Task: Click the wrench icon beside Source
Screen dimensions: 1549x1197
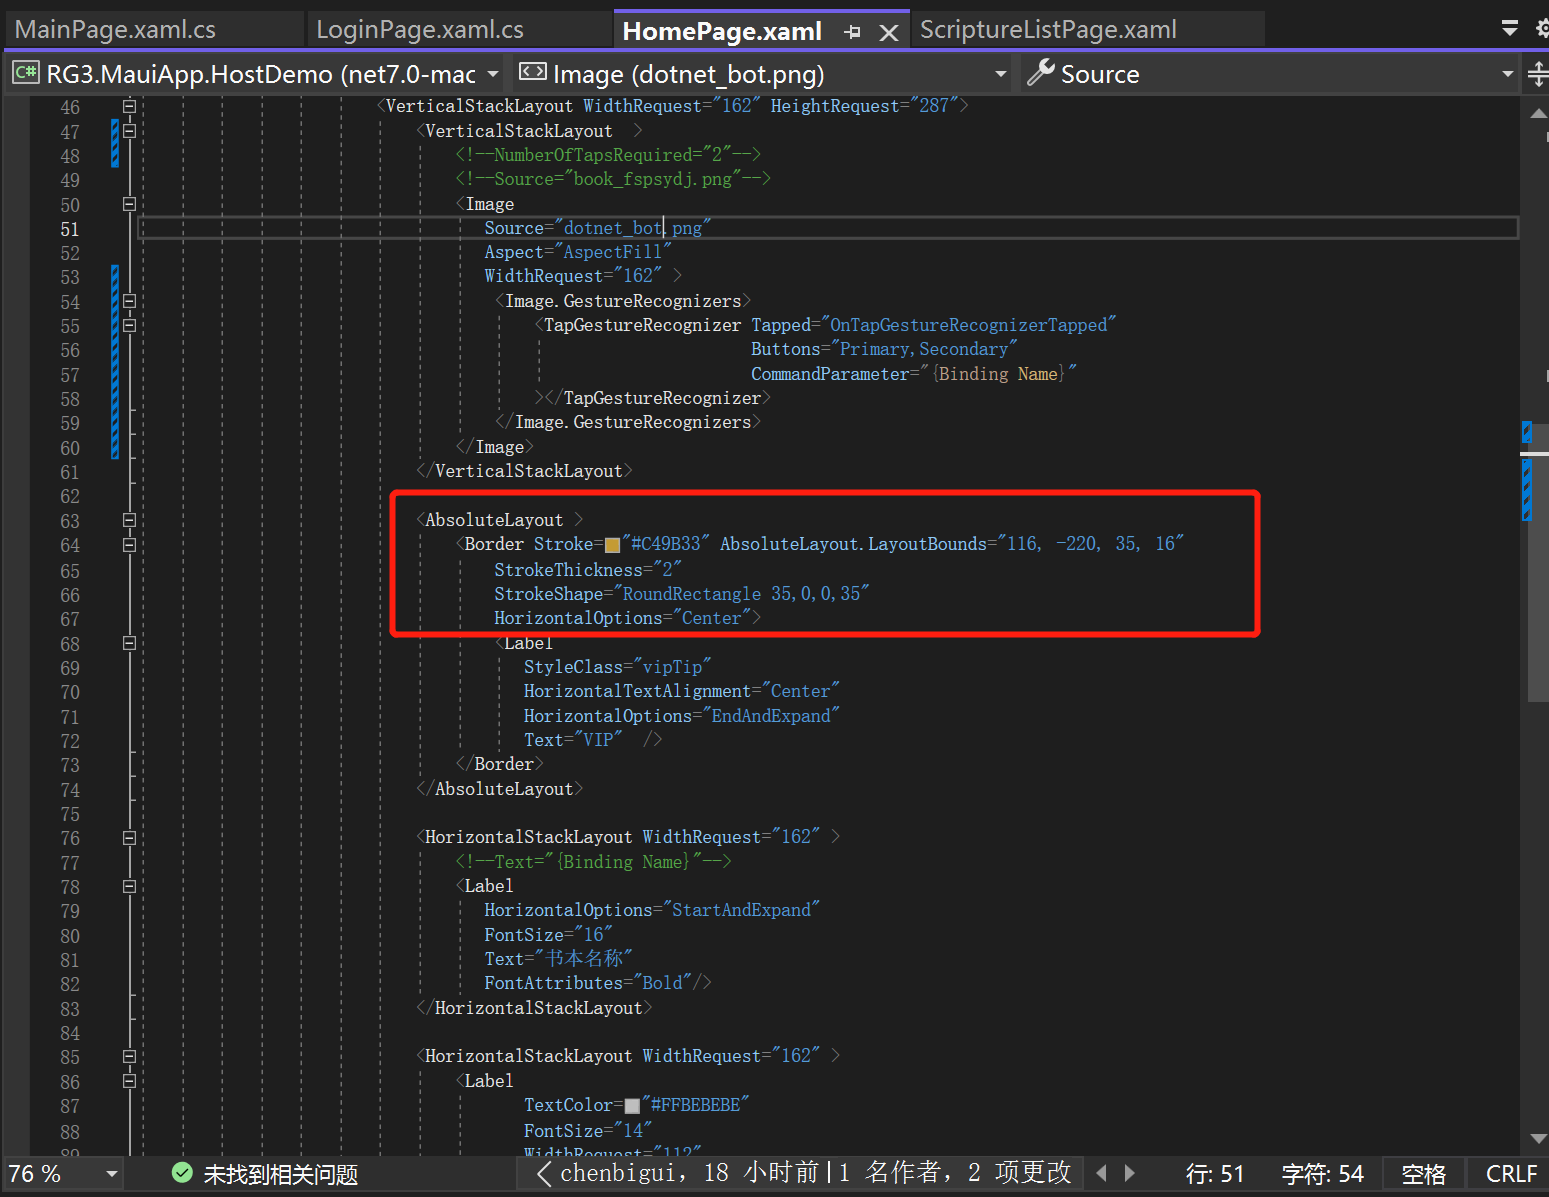Action: click(1041, 73)
